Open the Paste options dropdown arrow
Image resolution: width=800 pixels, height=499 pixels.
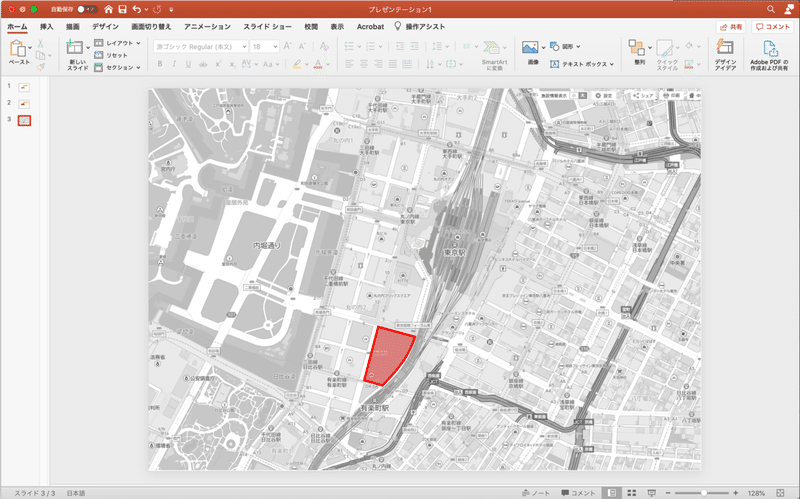30,47
